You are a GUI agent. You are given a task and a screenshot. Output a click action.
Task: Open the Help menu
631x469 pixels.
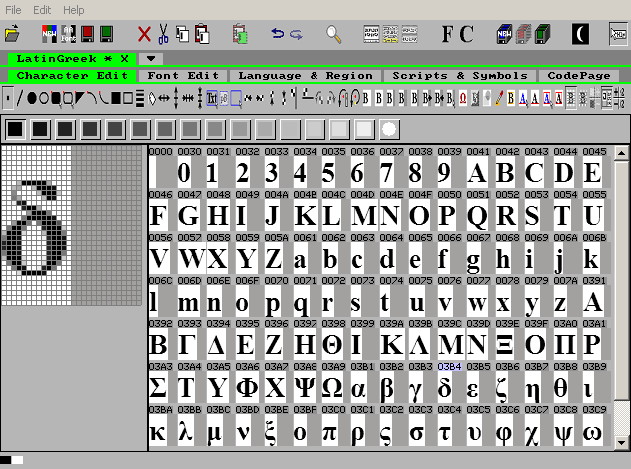point(74,10)
